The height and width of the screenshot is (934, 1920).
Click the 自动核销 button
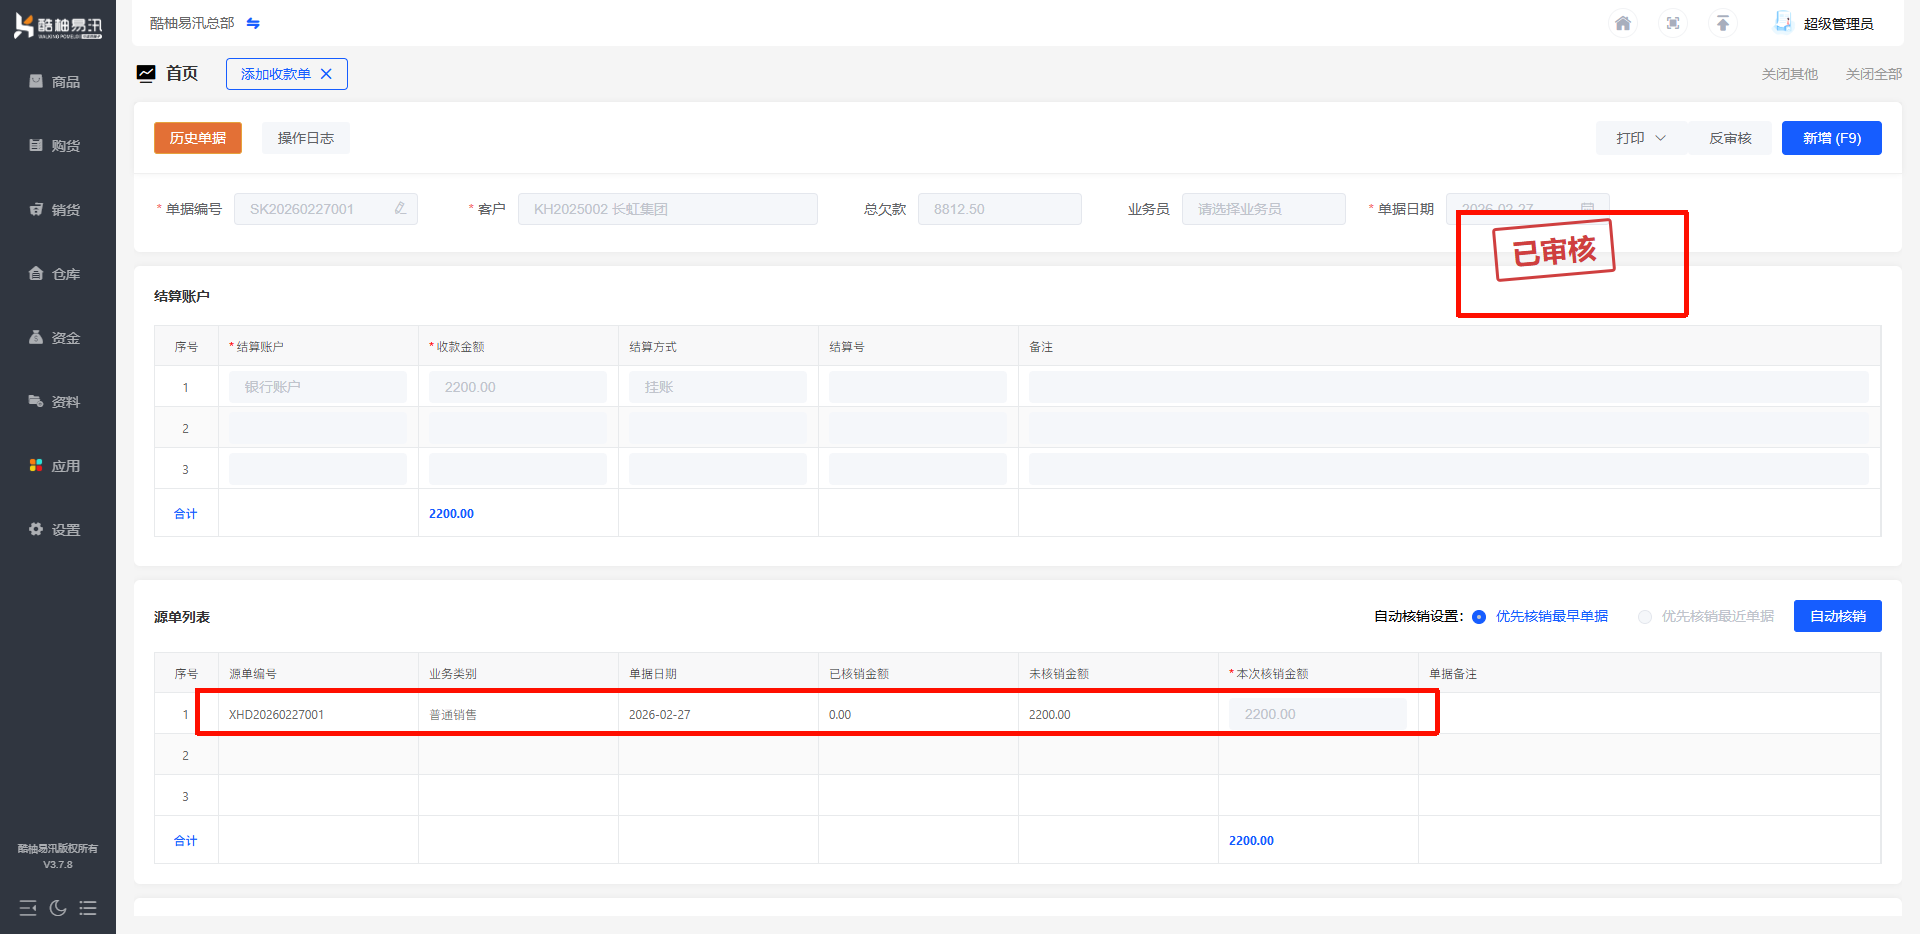coord(1837,616)
